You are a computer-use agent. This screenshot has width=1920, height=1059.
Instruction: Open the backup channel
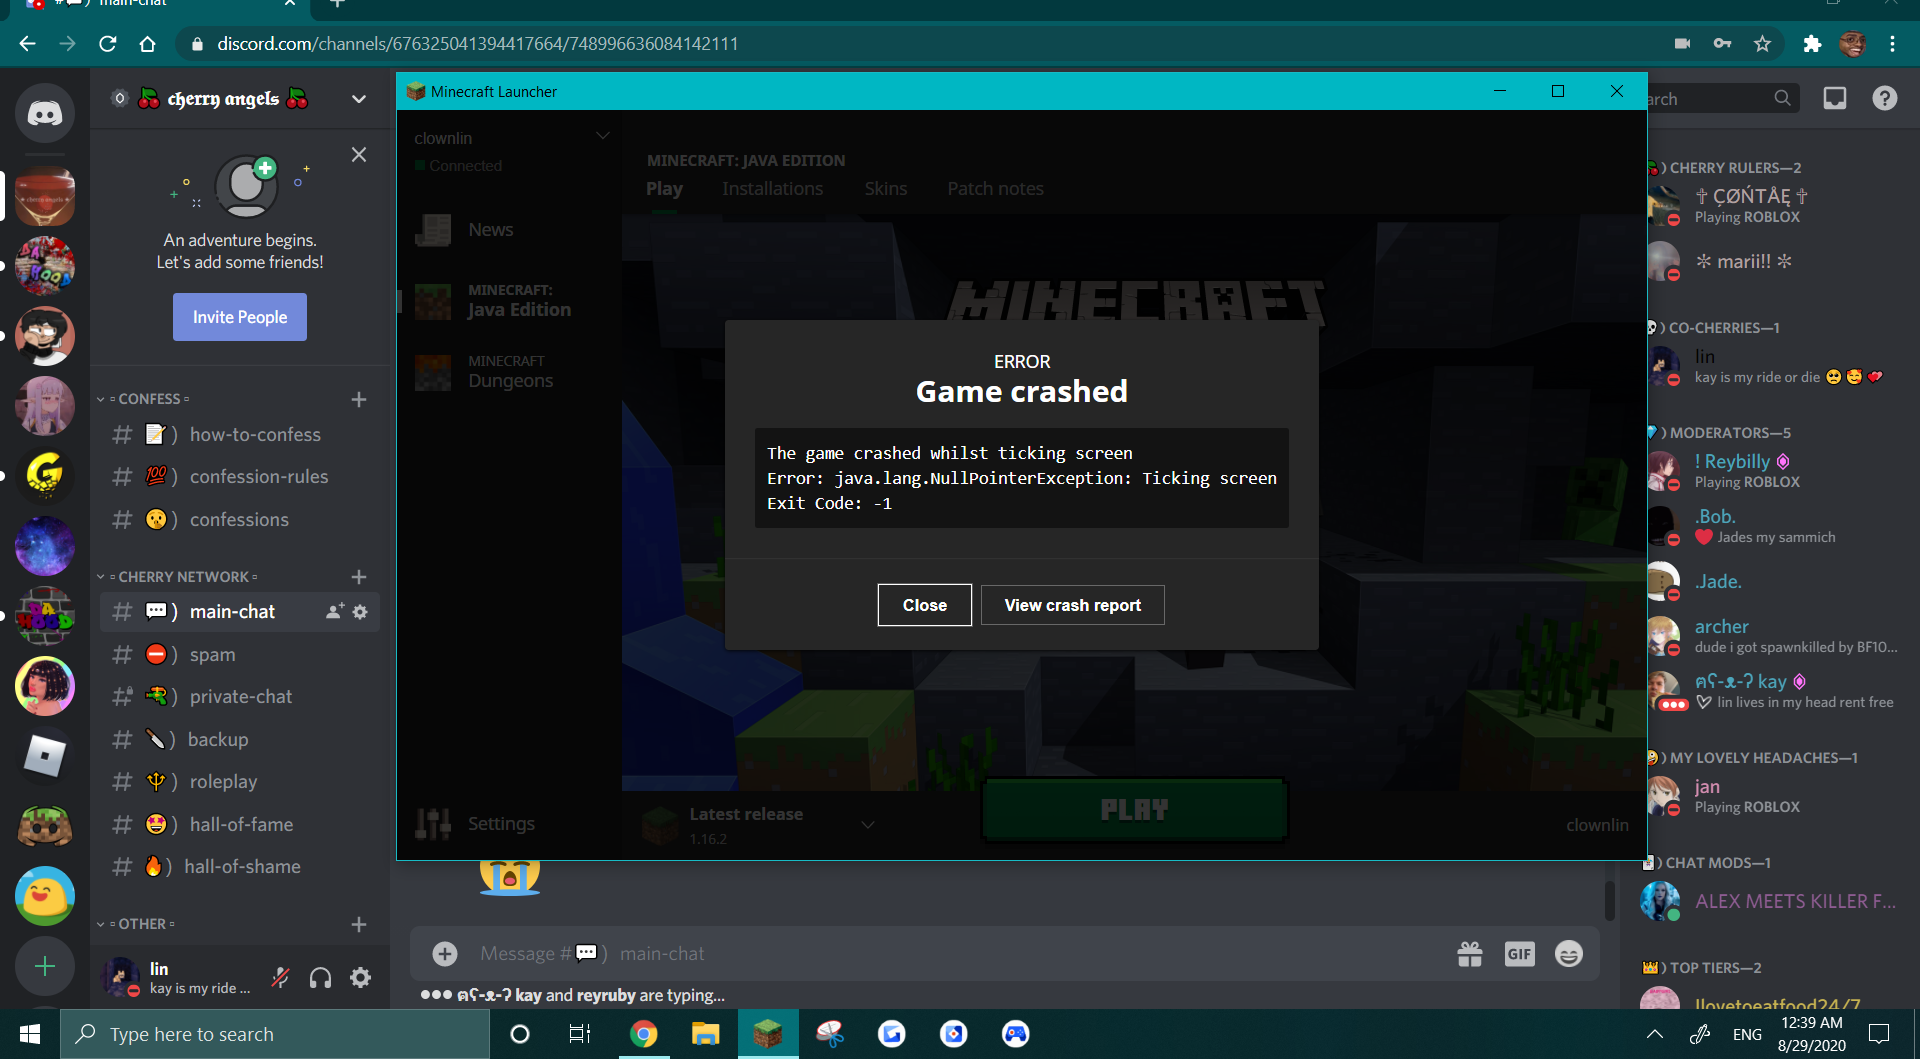(x=240, y=740)
